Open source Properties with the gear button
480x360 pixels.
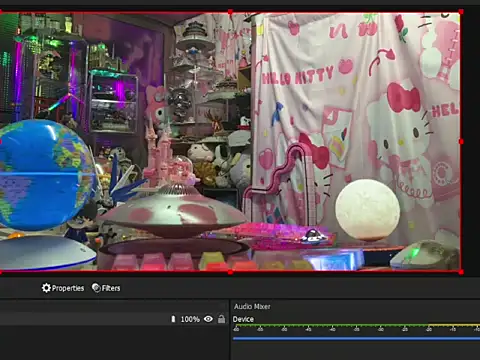[63, 288]
